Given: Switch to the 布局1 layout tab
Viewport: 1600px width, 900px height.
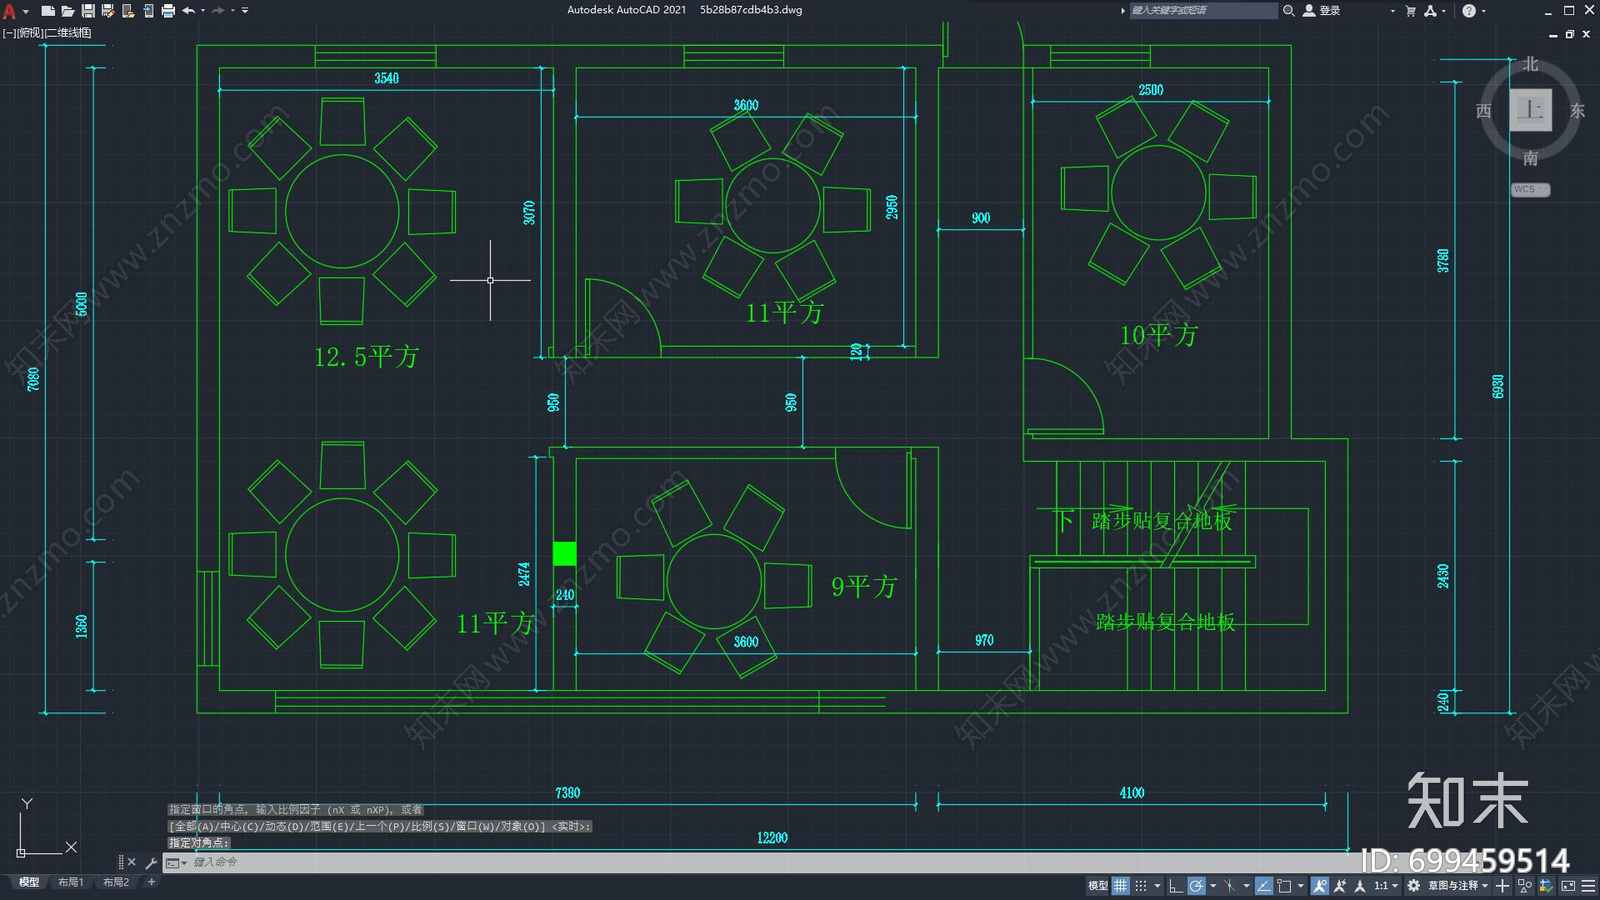Looking at the screenshot, I should (x=70, y=882).
